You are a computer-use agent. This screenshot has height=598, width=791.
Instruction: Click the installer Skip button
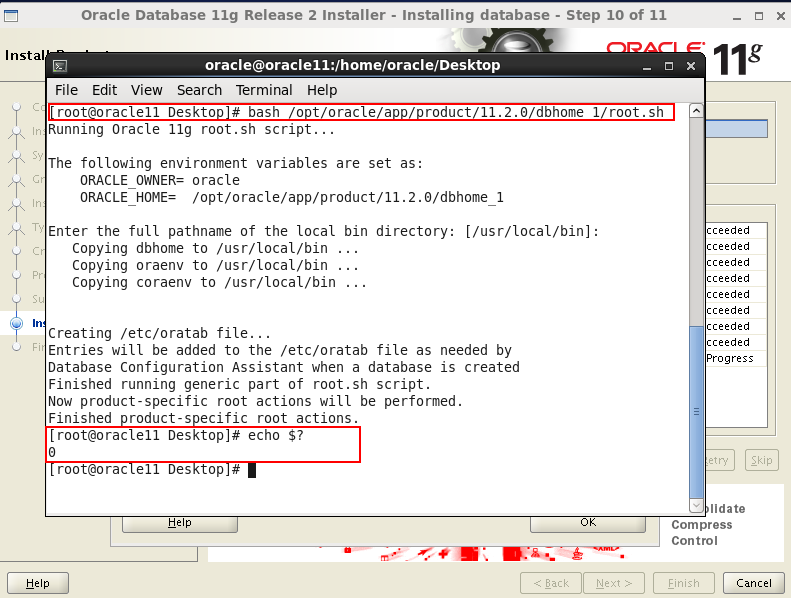click(761, 460)
